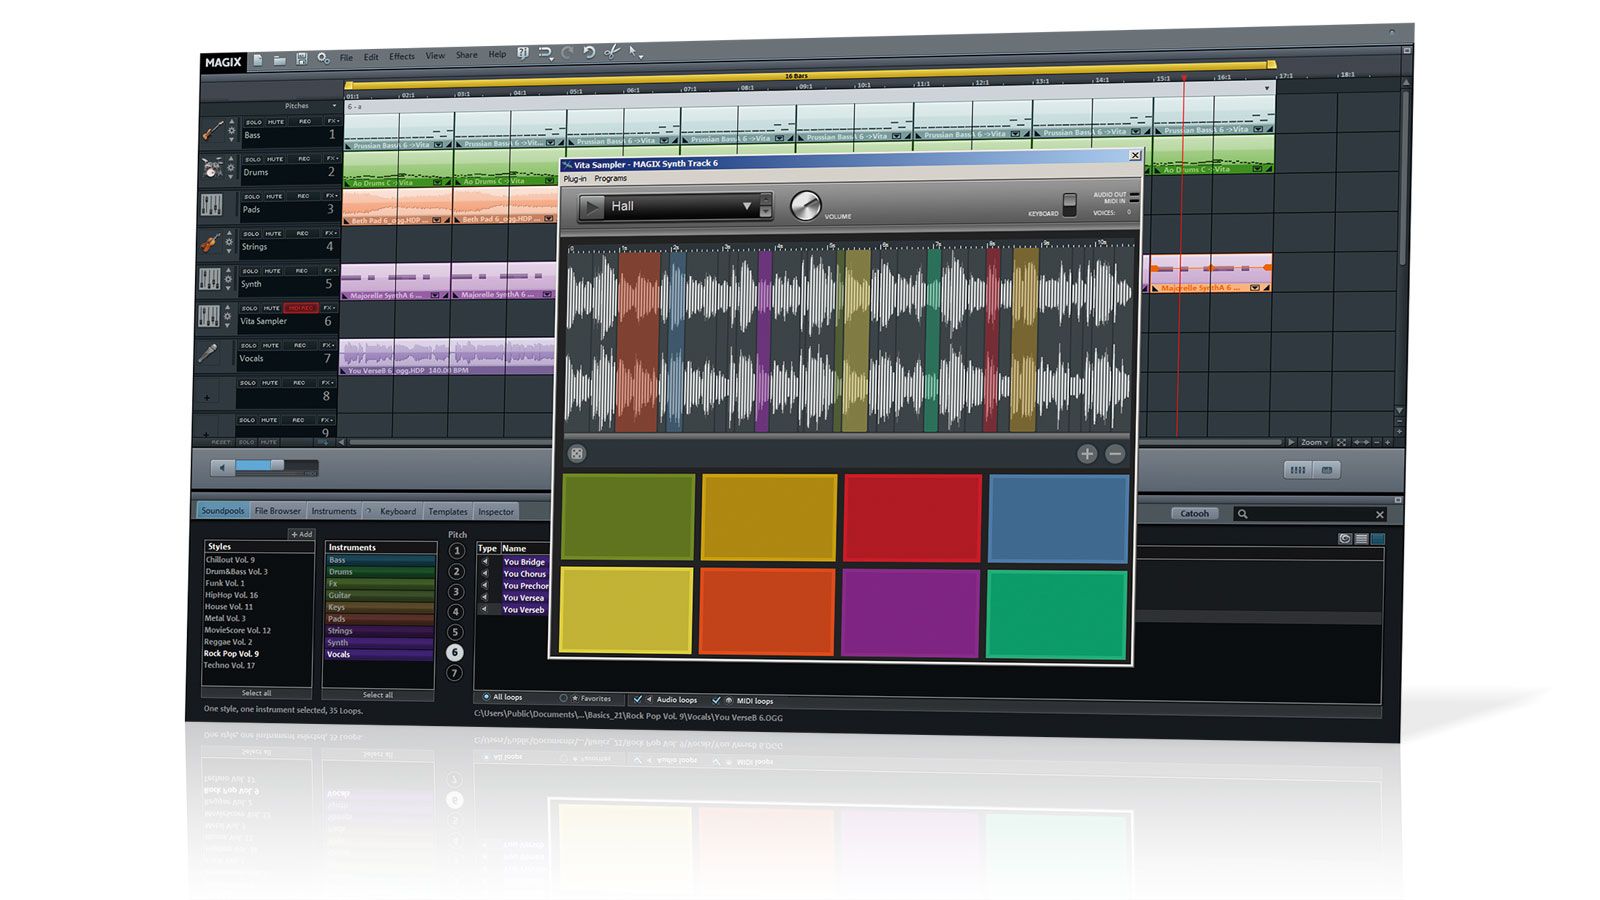1600x900 pixels.
Task: Switch to the Inspector tab
Action: (495, 512)
